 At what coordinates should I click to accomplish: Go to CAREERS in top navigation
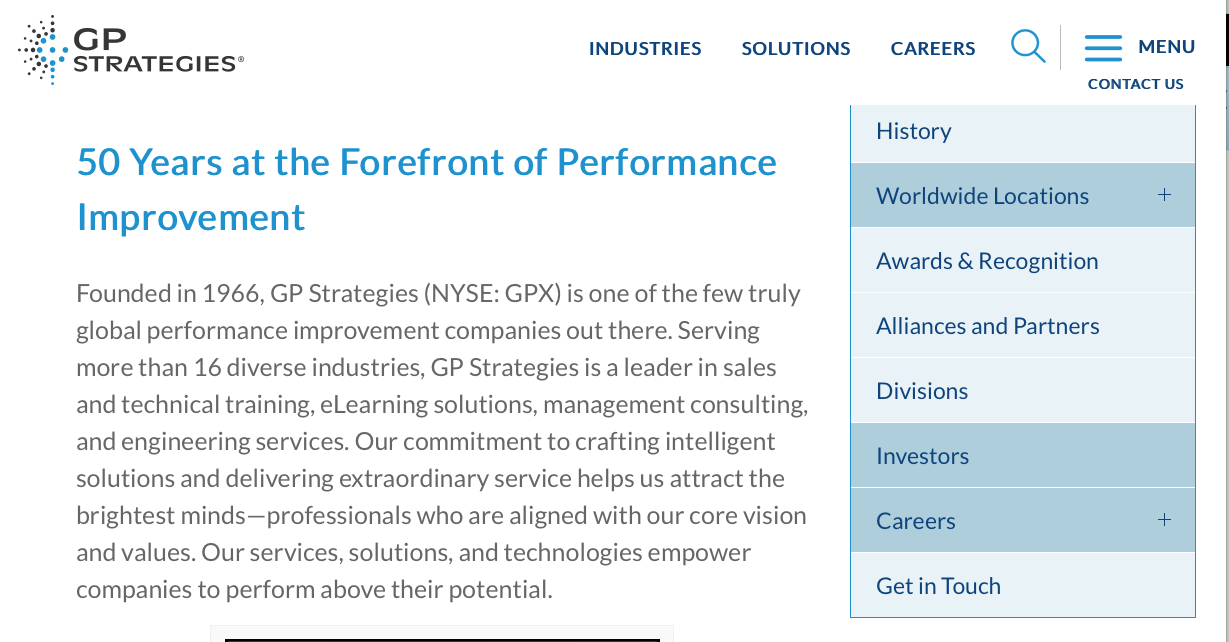pyautogui.click(x=933, y=48)
